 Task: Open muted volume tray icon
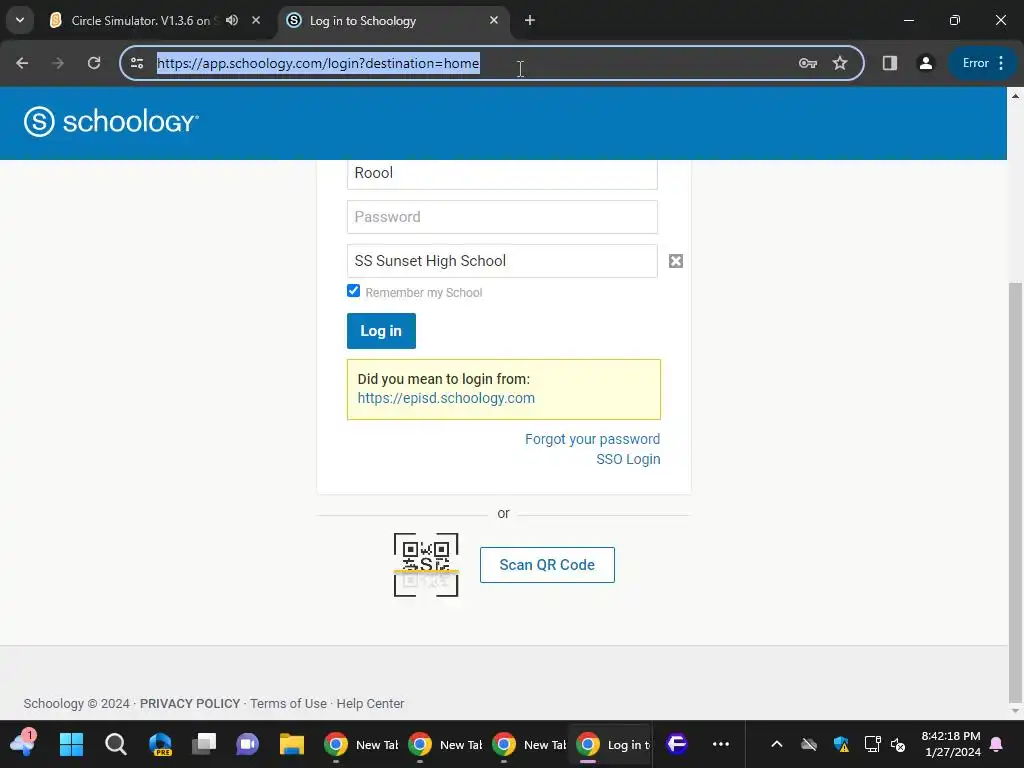(899, 744)
